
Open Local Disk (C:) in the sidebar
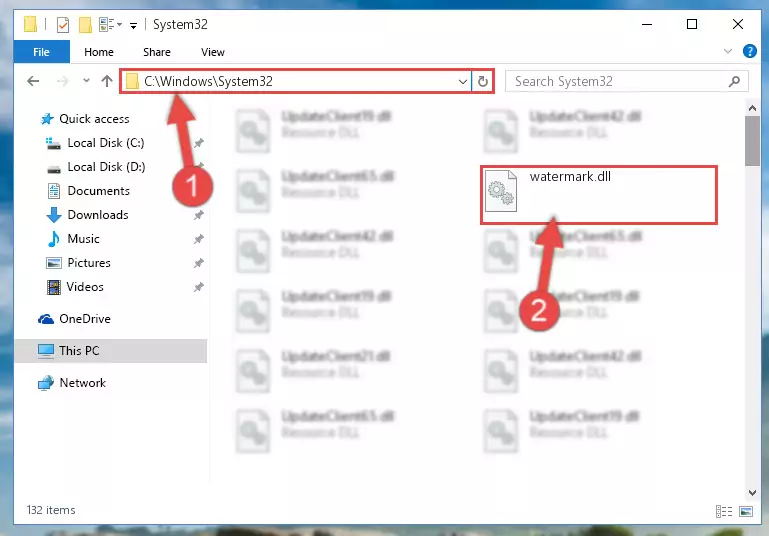(96, 143)
